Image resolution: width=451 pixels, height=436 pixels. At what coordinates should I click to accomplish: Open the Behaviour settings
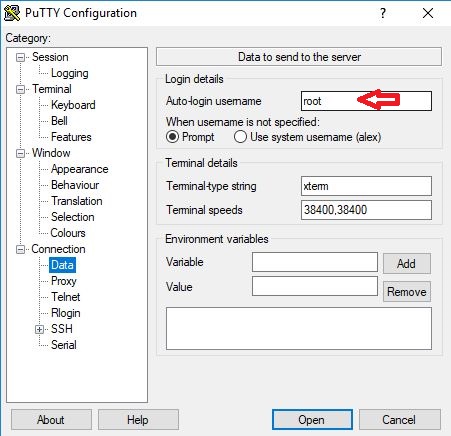point(75,185)
